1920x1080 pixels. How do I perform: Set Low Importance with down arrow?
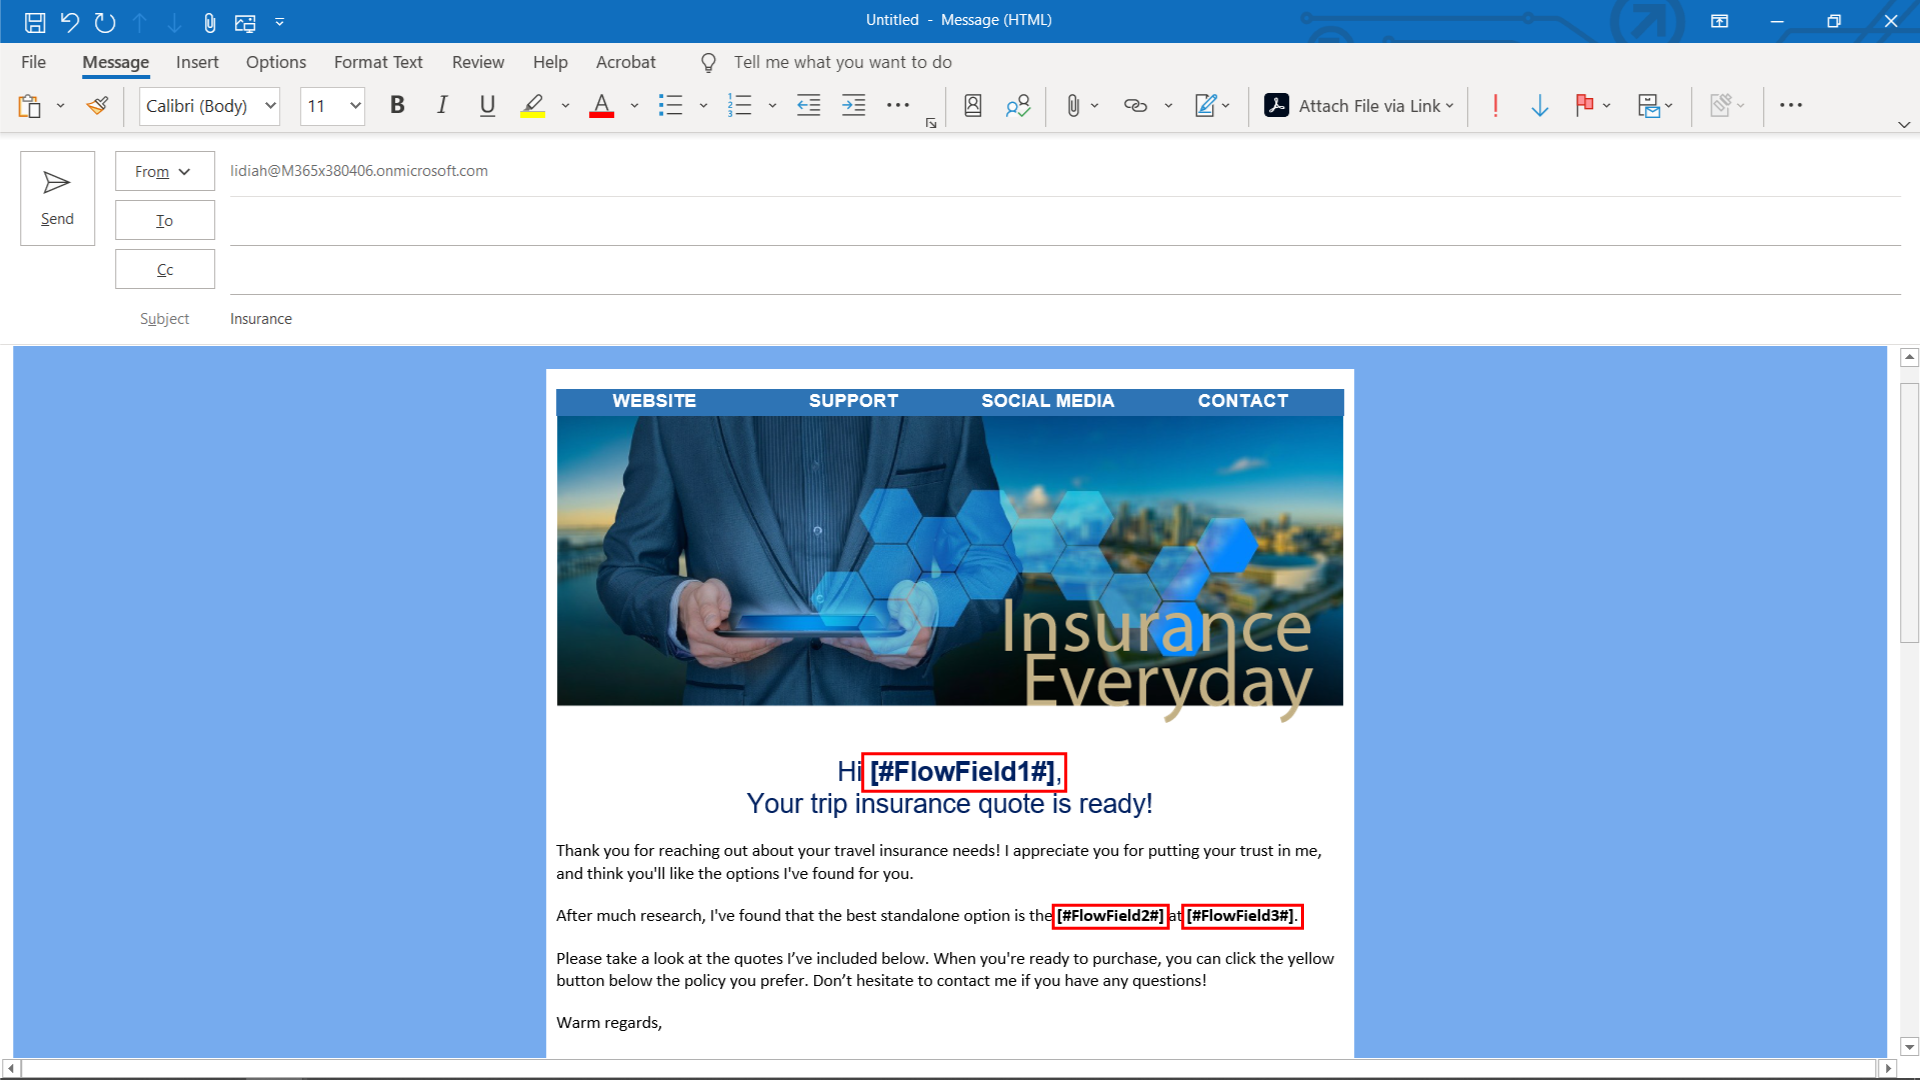1539,105
